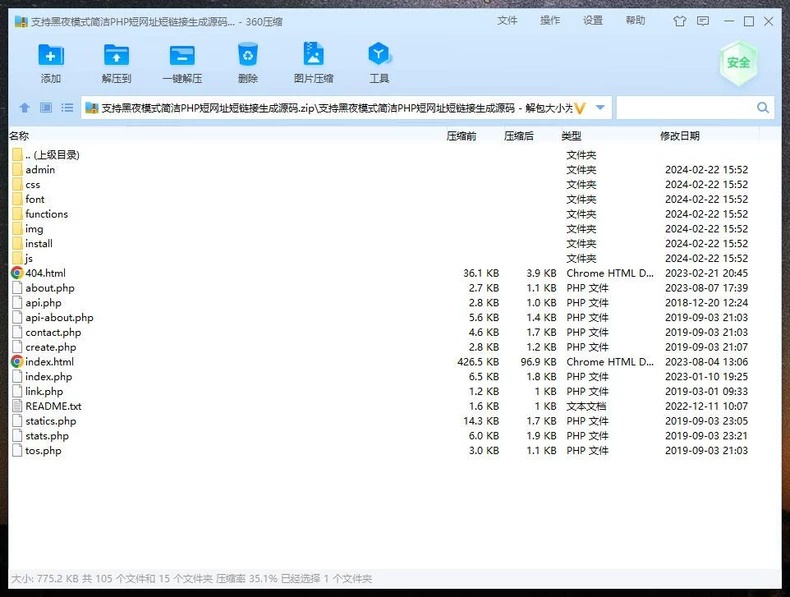Click inside the search input field
790x597 pixels.
click(685, 108)
